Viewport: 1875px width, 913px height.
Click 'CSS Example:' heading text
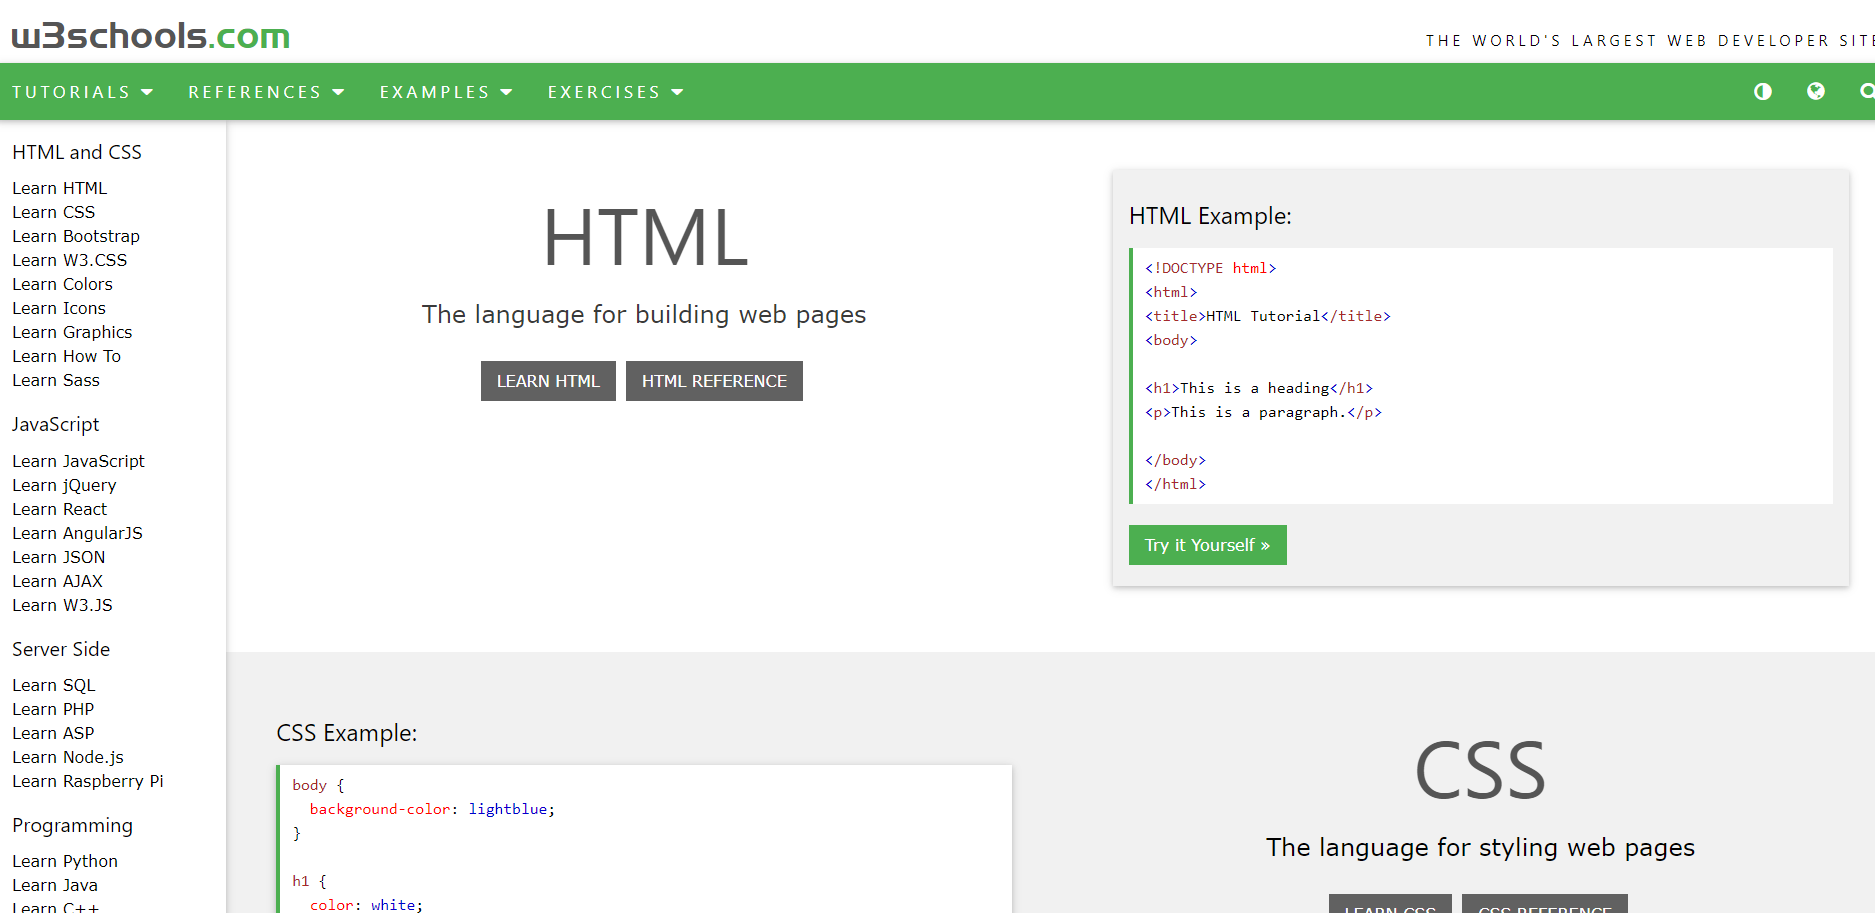click(x=347, y=733)
